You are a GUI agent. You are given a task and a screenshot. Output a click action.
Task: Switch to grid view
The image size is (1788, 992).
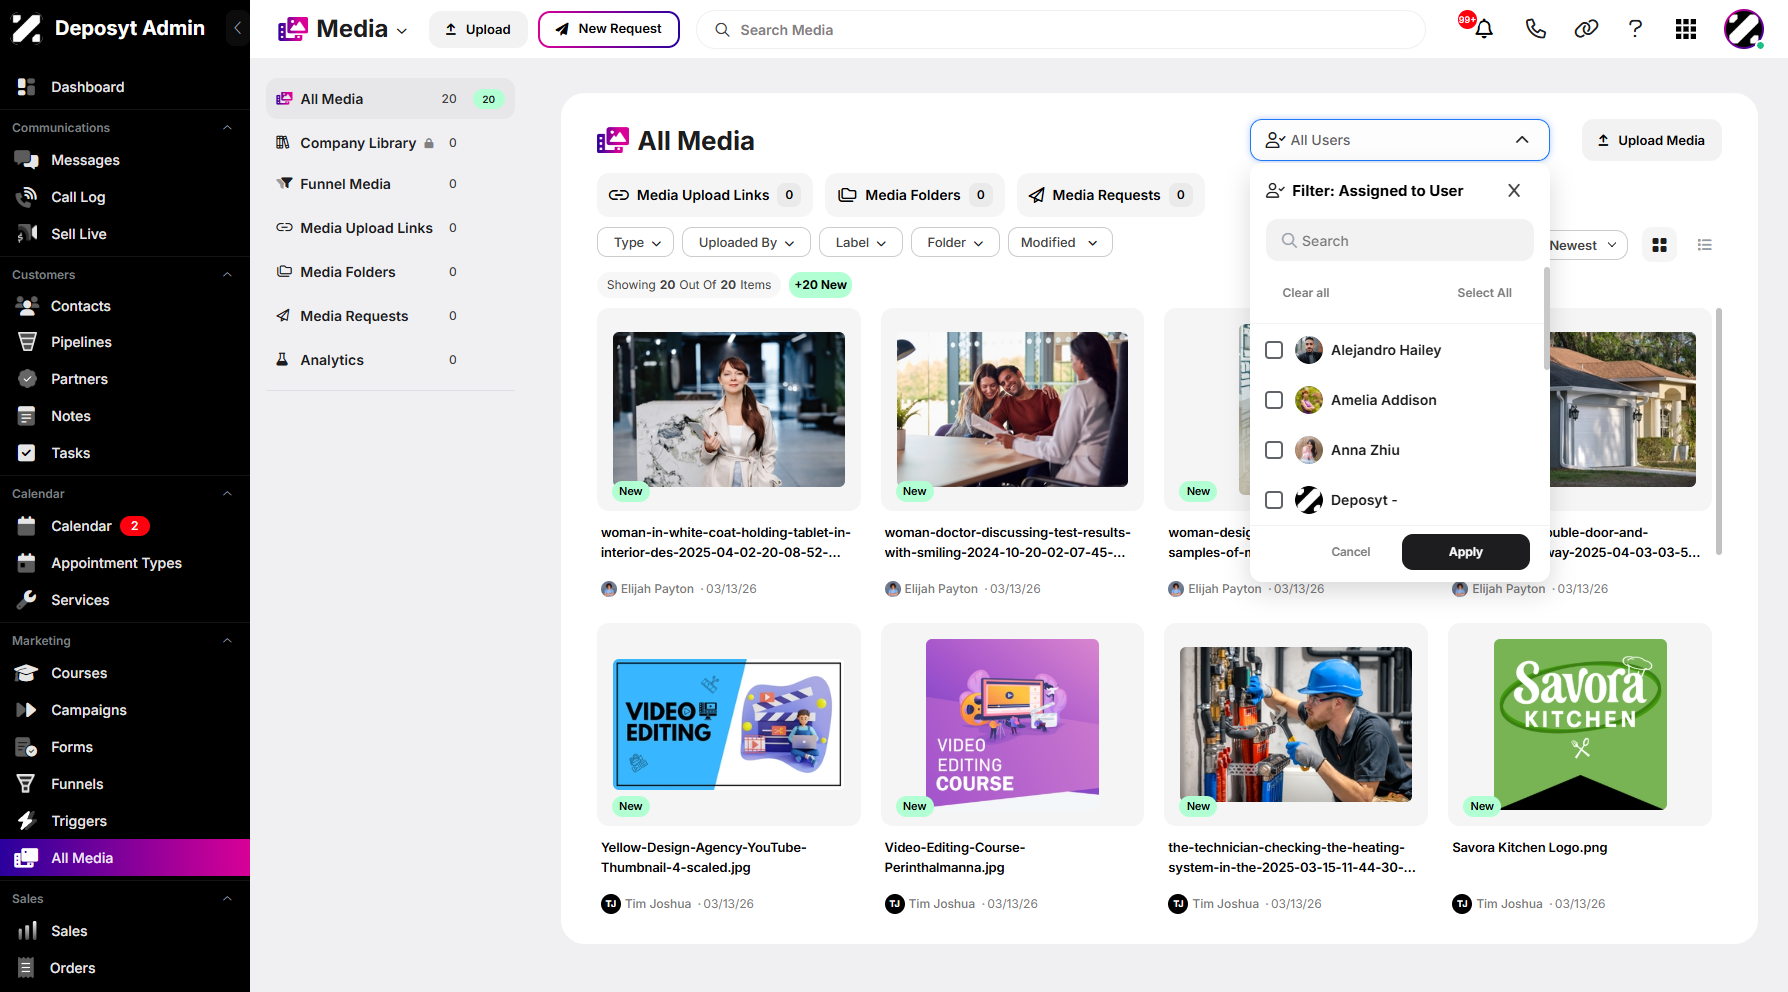click(x=1660, y=245)
